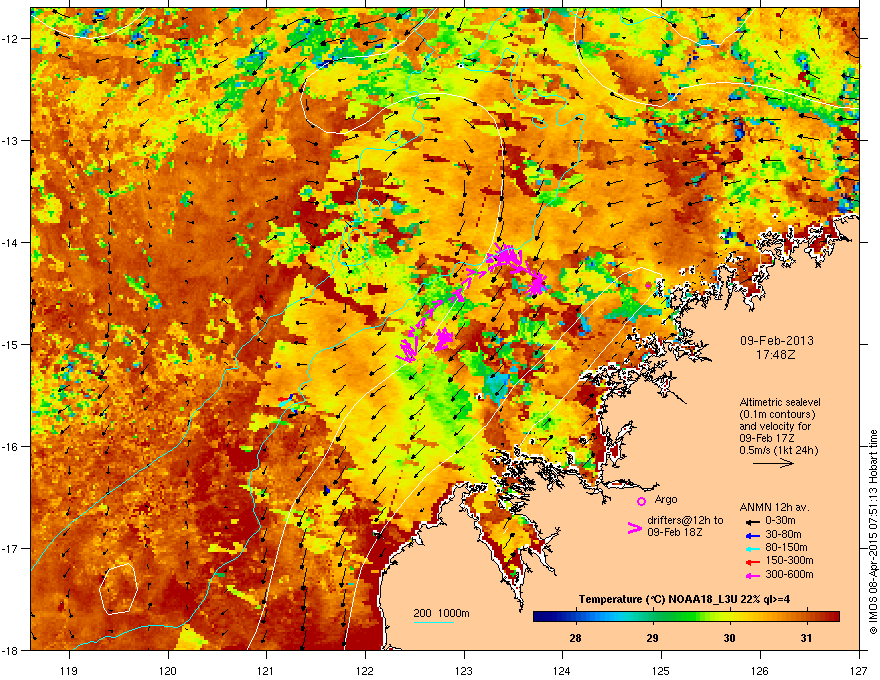Click the color bar tick label '31'
The image size is (880, 680).
point(806,638)
